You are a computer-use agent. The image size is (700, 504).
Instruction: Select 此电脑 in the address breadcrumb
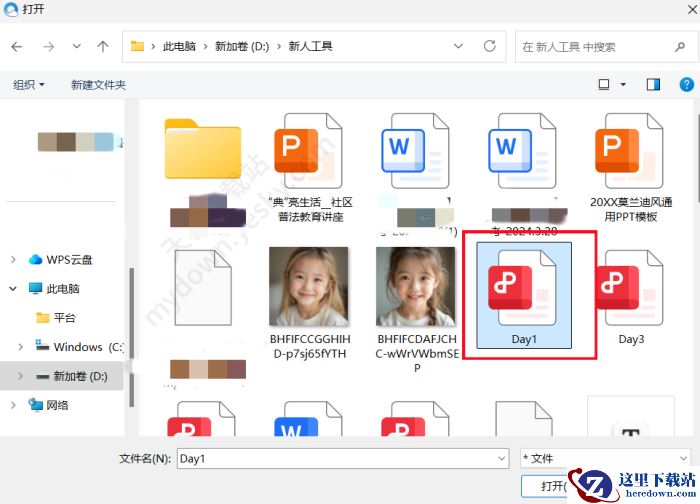tap(179, 46)
